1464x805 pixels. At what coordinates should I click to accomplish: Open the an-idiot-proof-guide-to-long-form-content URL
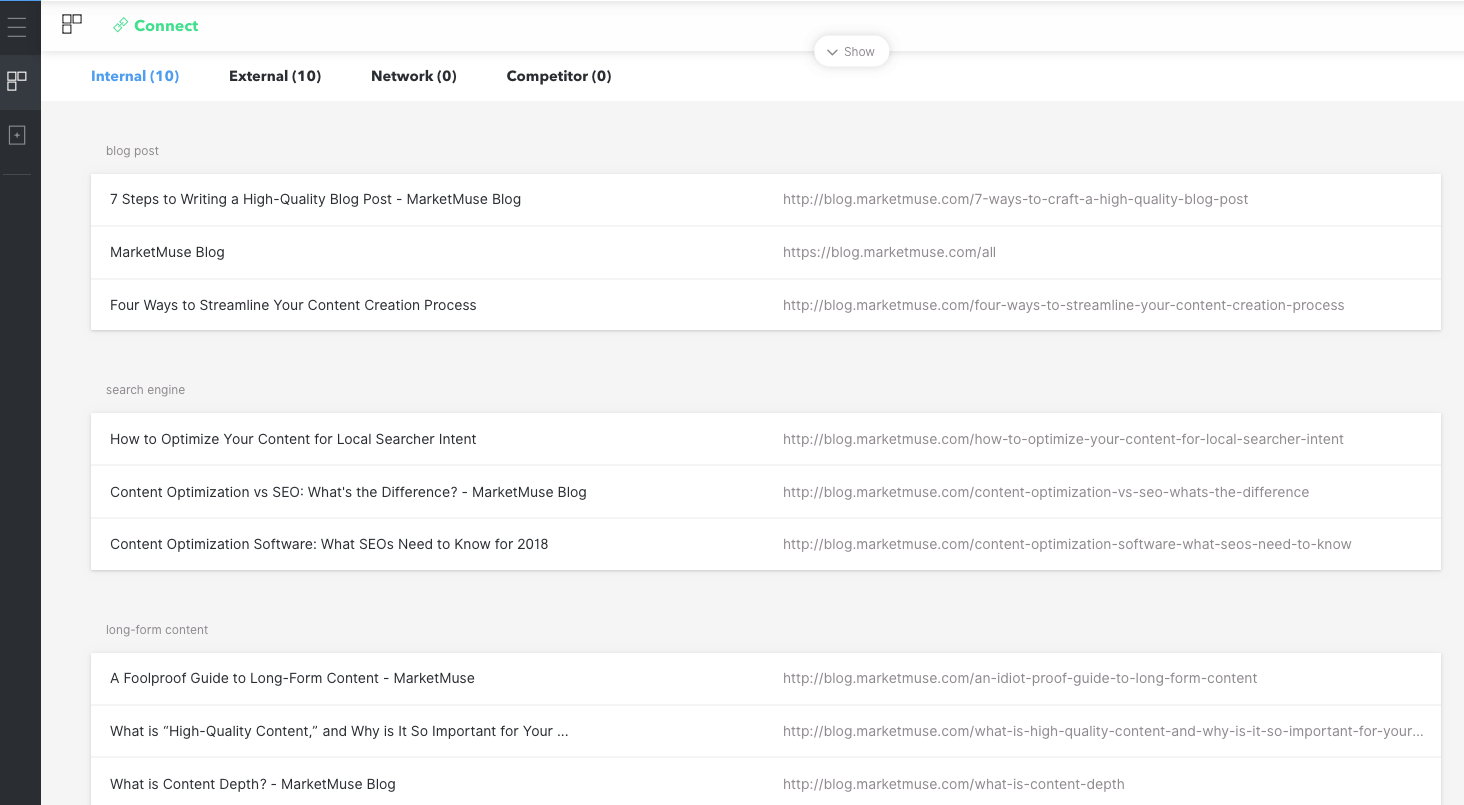click(x=1020, y=679)
